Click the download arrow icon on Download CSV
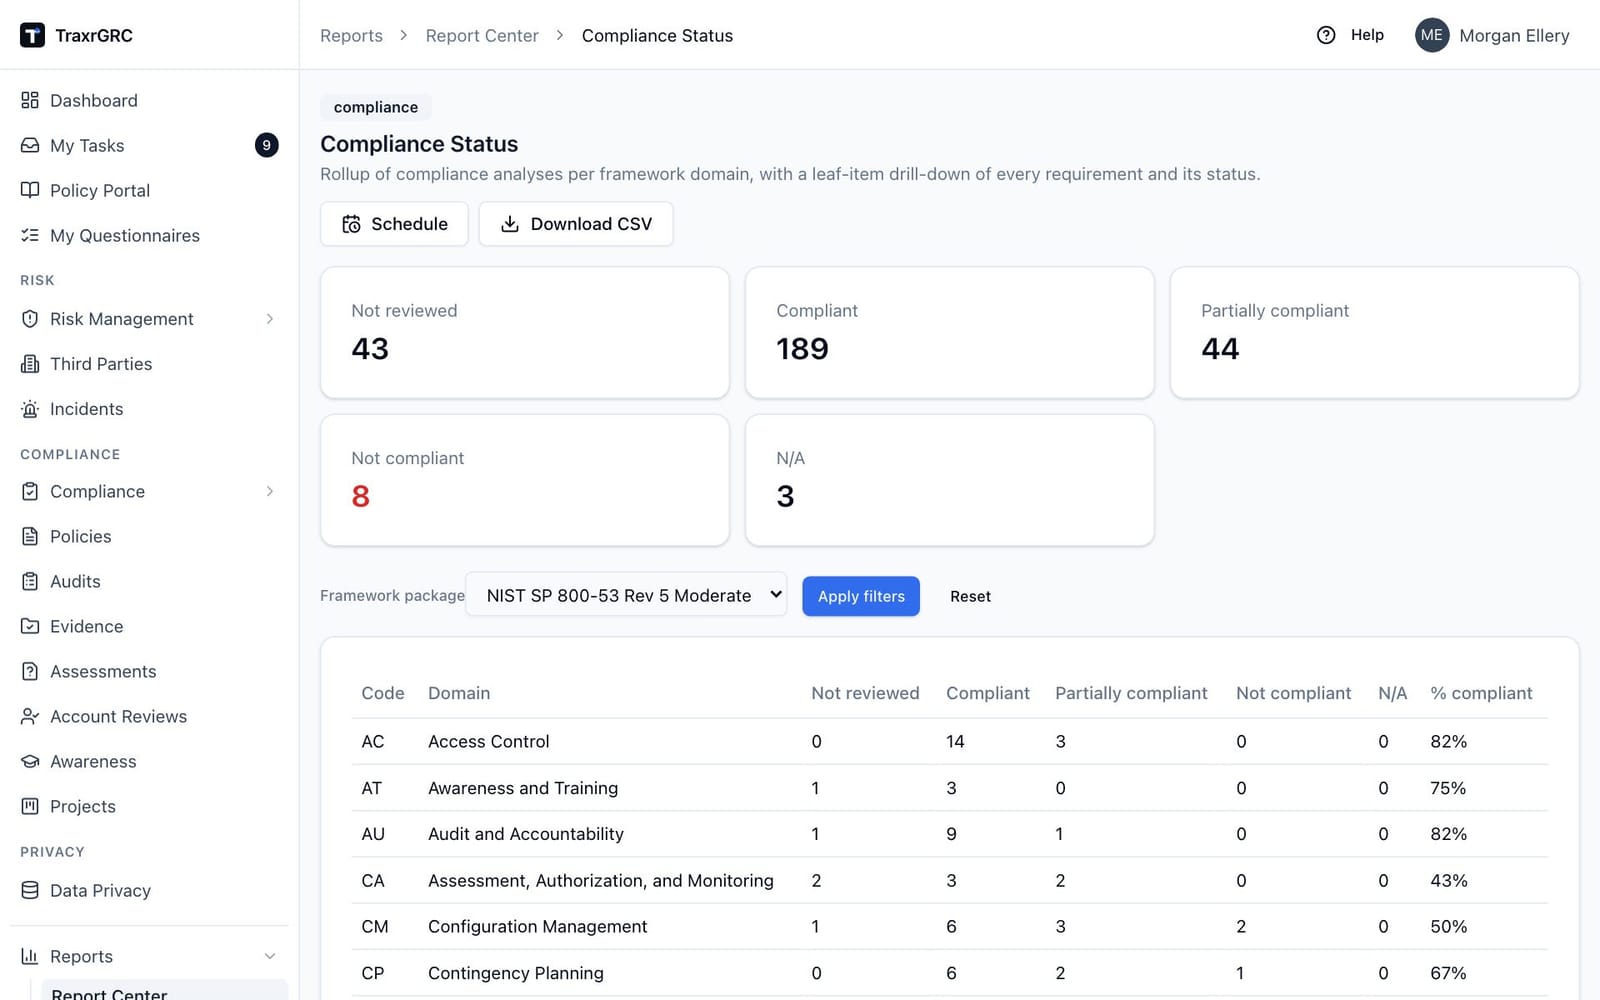This screenshot has height=1000, width=1600. [510, 224]
